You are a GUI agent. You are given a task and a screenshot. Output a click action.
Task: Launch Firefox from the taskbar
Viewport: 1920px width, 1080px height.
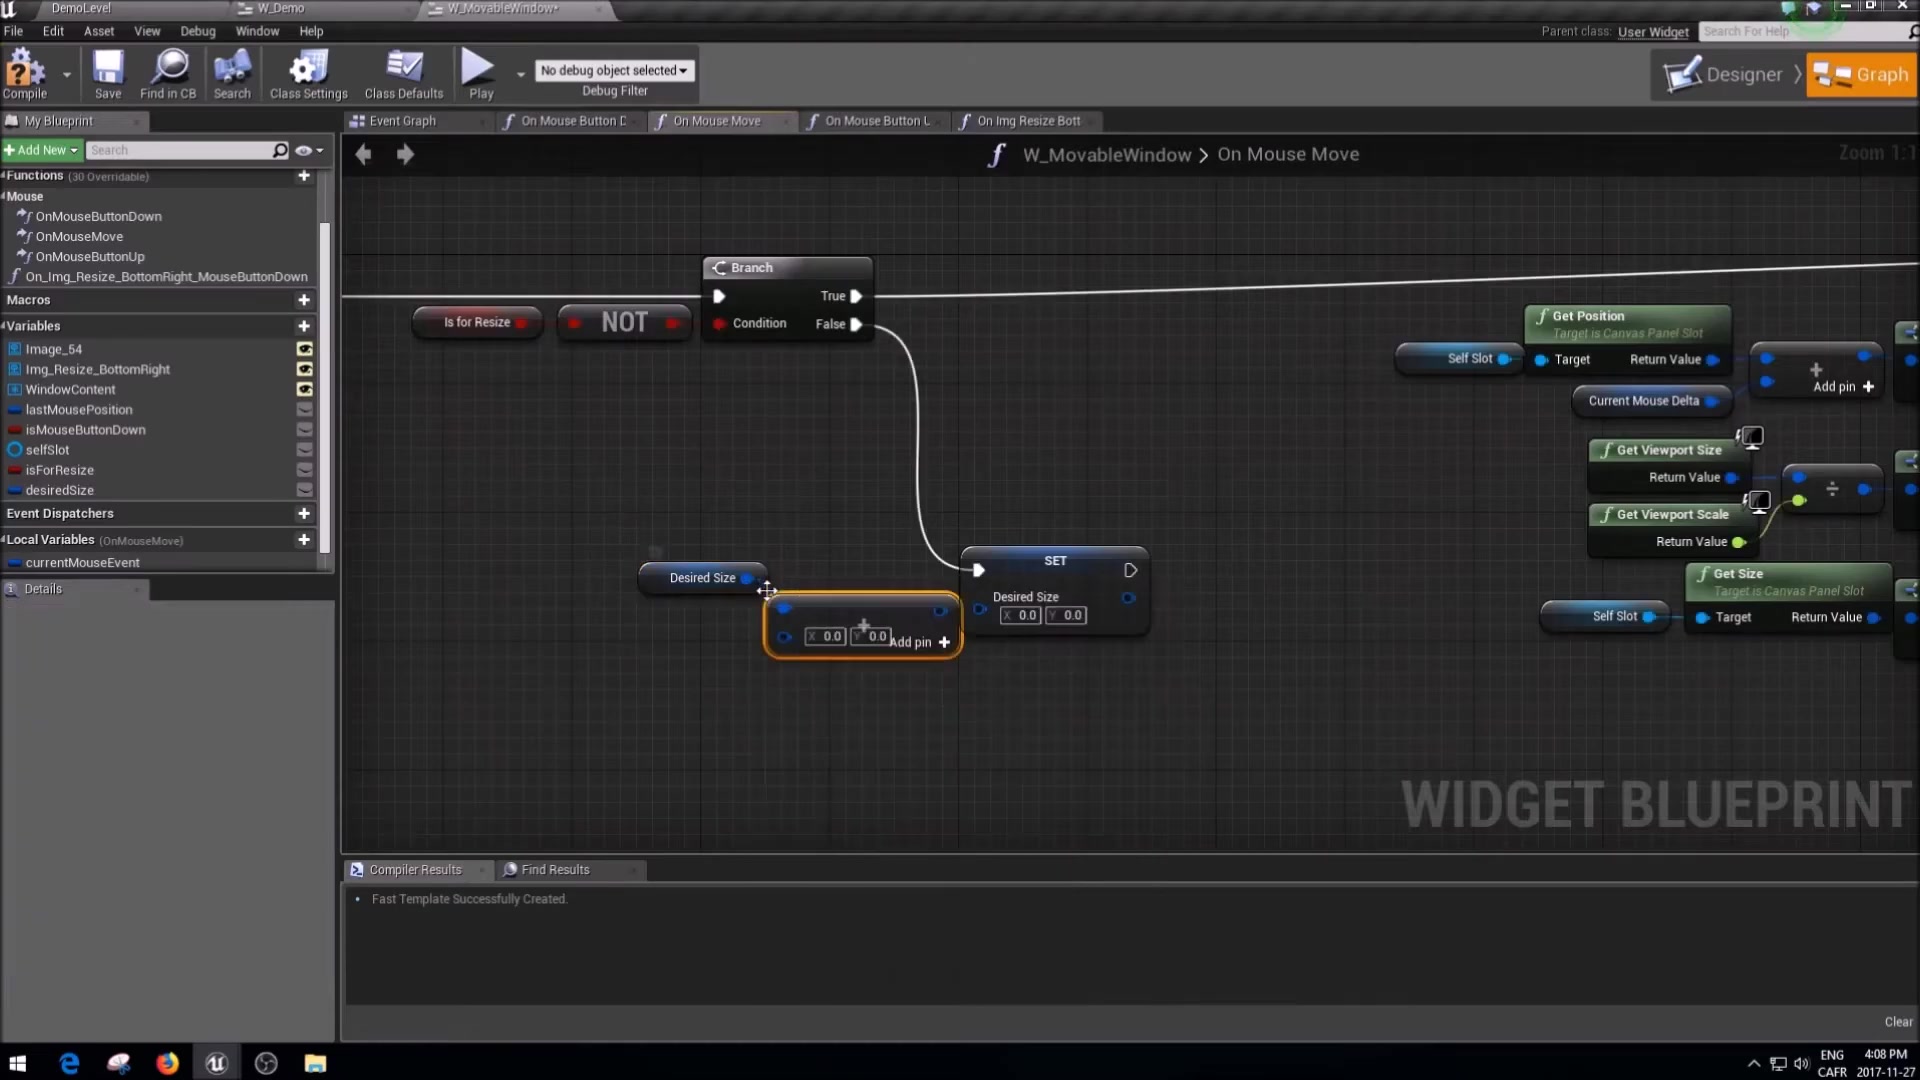[x=167, y=1062]
